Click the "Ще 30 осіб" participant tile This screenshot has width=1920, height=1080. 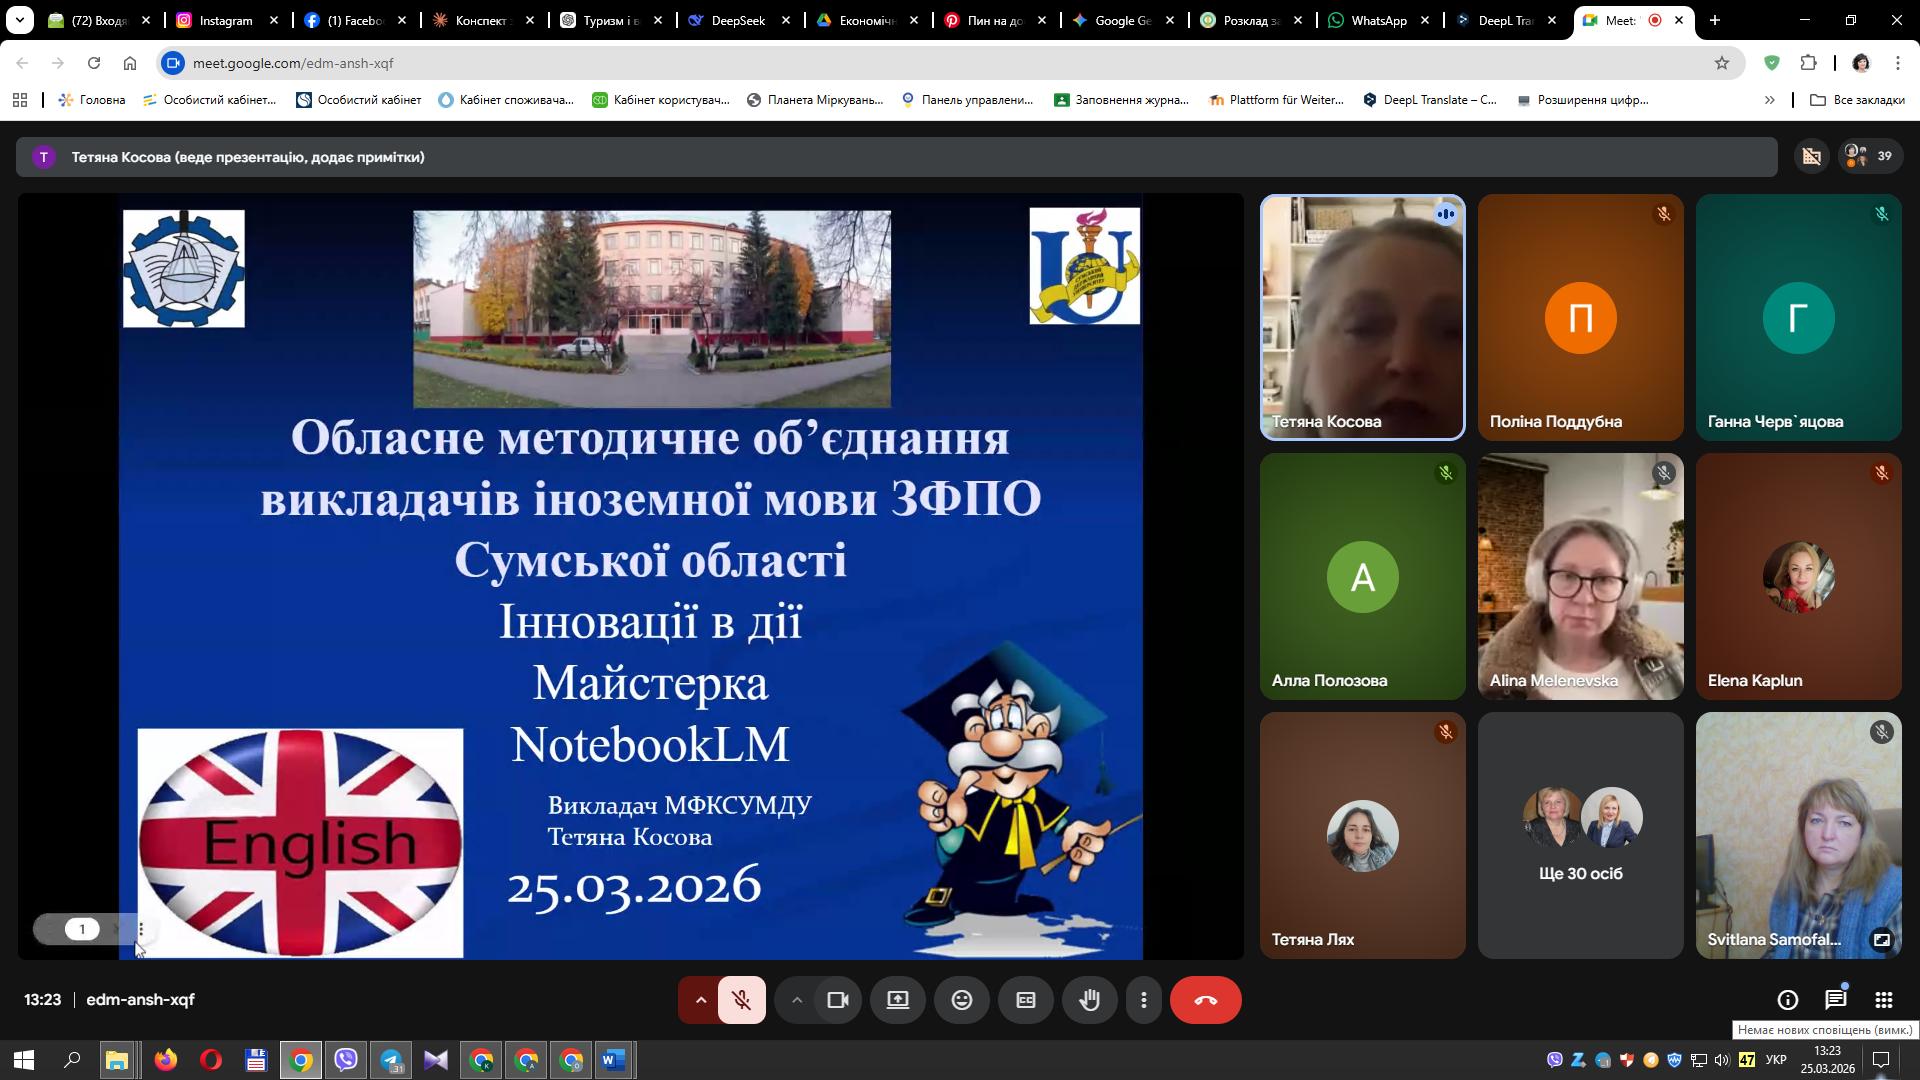1580,835
